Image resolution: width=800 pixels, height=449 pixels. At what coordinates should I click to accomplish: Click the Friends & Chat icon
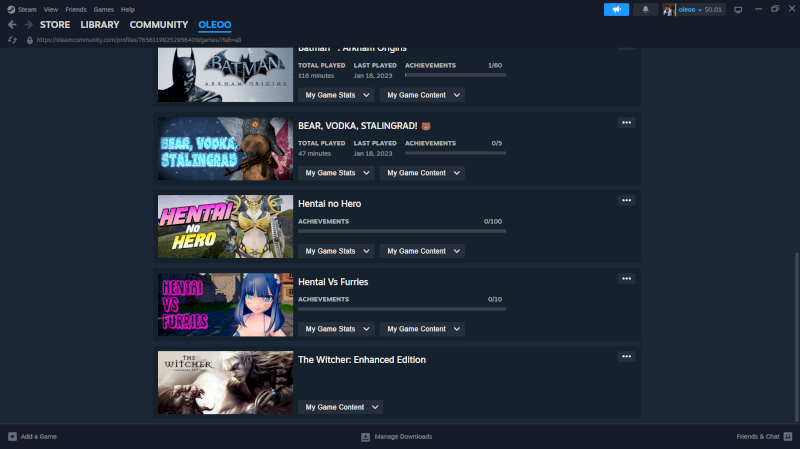coord(788,437)
